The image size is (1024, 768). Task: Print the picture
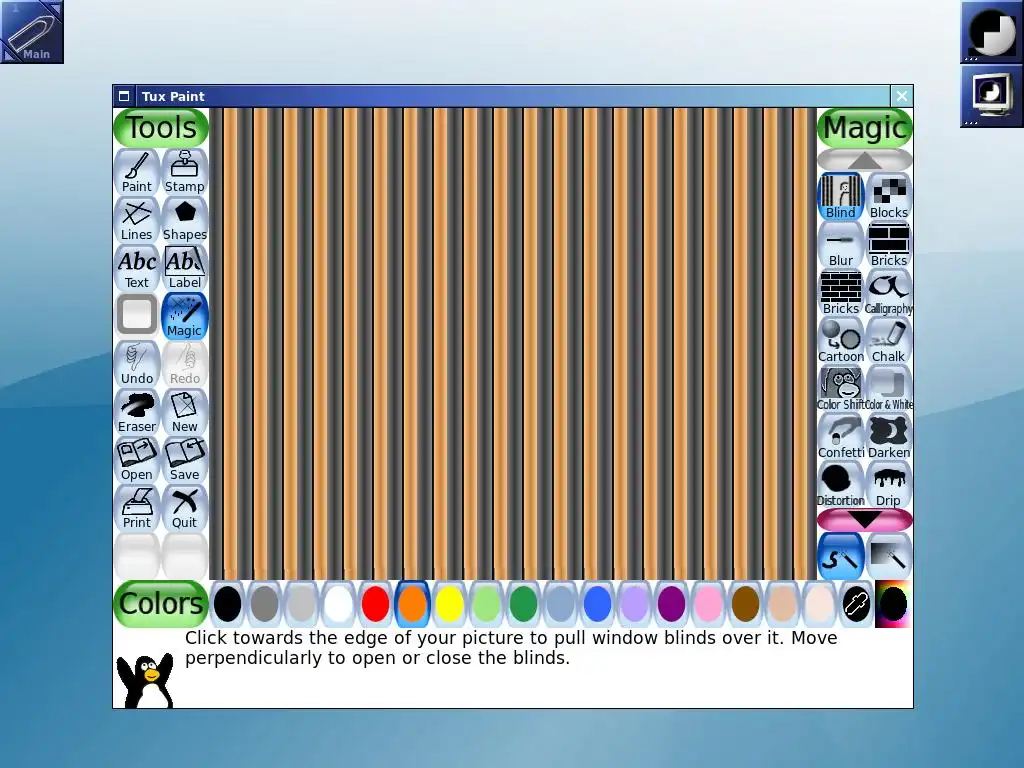point(136,508)
